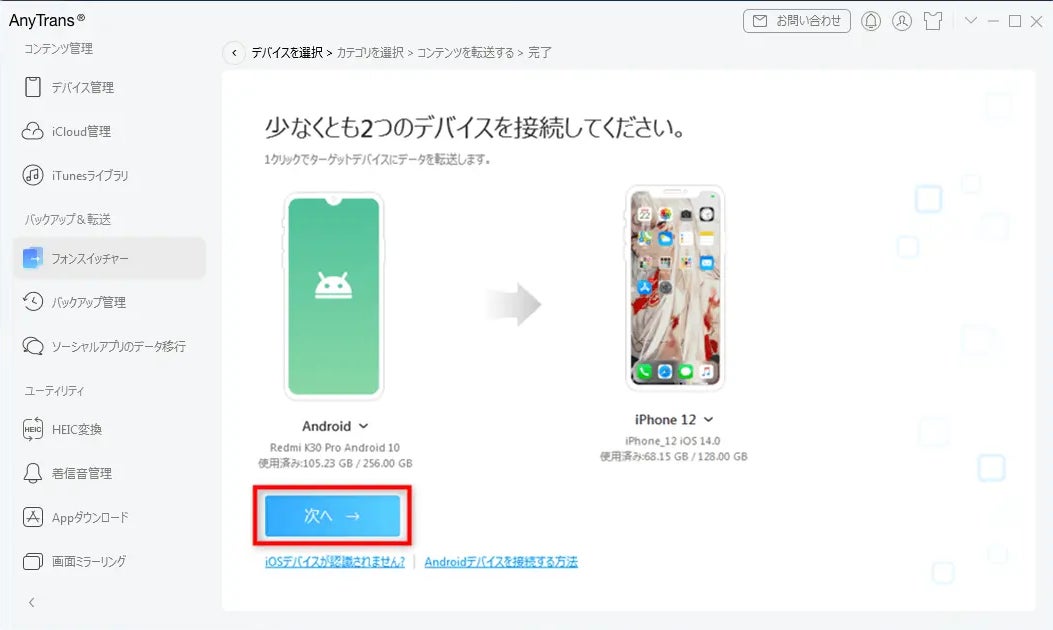Open iOSデバイスが認識されません? link

coord(335,562)
